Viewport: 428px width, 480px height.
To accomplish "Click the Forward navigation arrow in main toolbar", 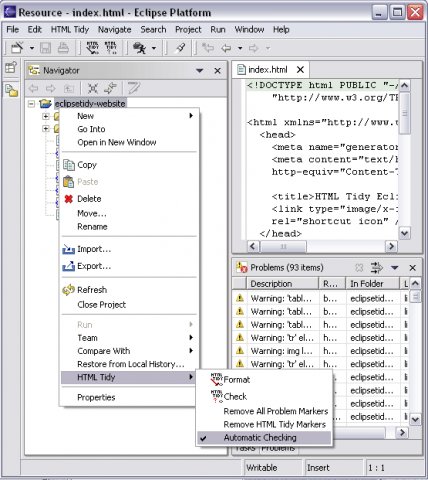I will (254, 48).
